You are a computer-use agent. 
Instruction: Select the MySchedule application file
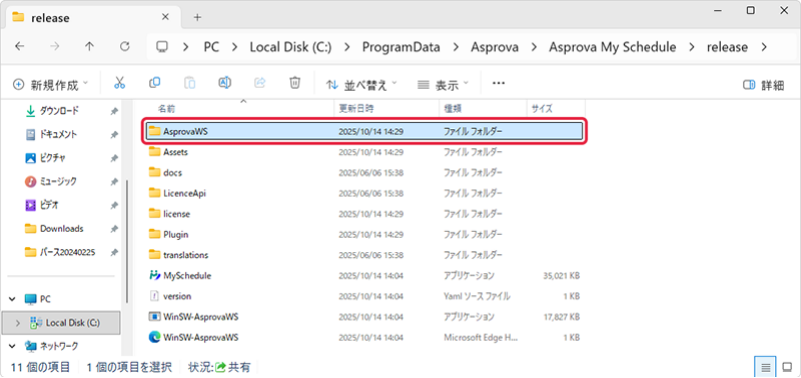(x=363, y=276)
